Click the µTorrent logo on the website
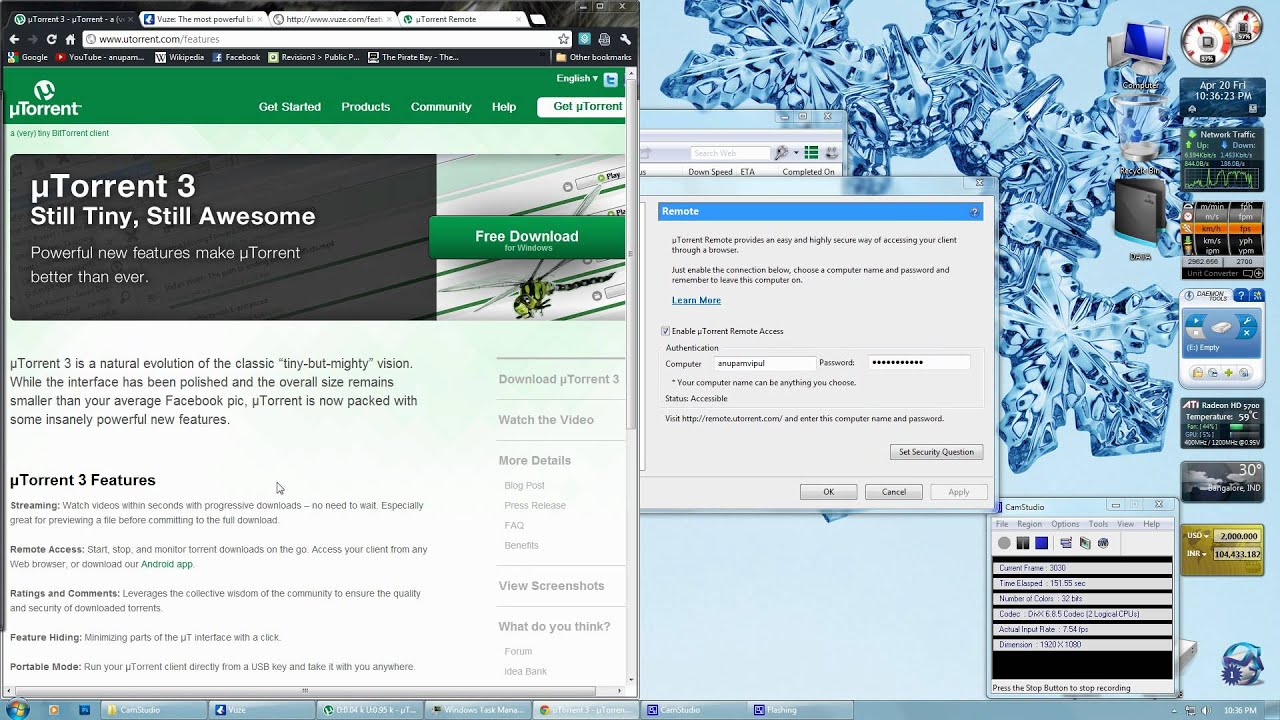 [x=45, y=100]
